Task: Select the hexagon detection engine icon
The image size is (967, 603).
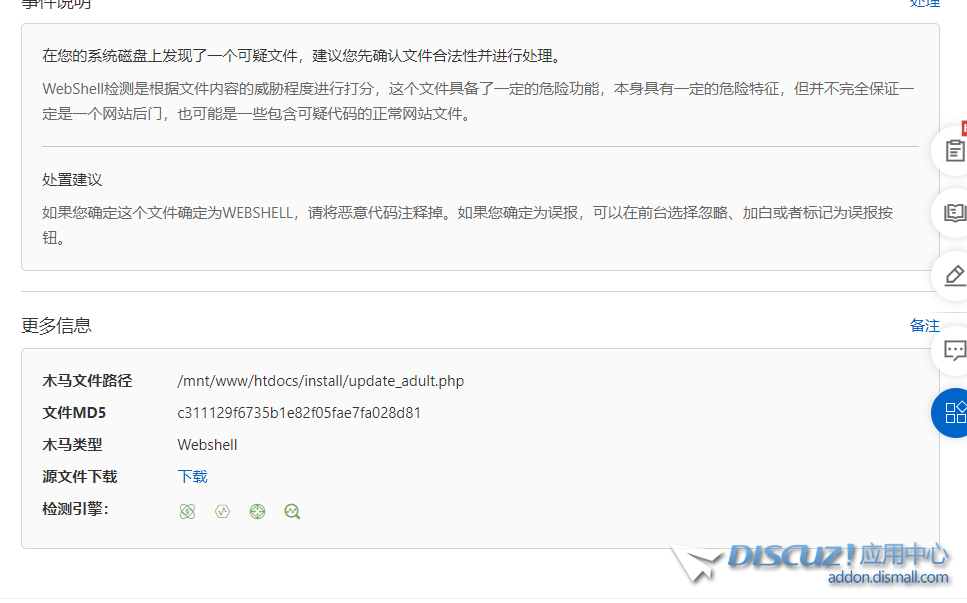Action: pos(222,511)
